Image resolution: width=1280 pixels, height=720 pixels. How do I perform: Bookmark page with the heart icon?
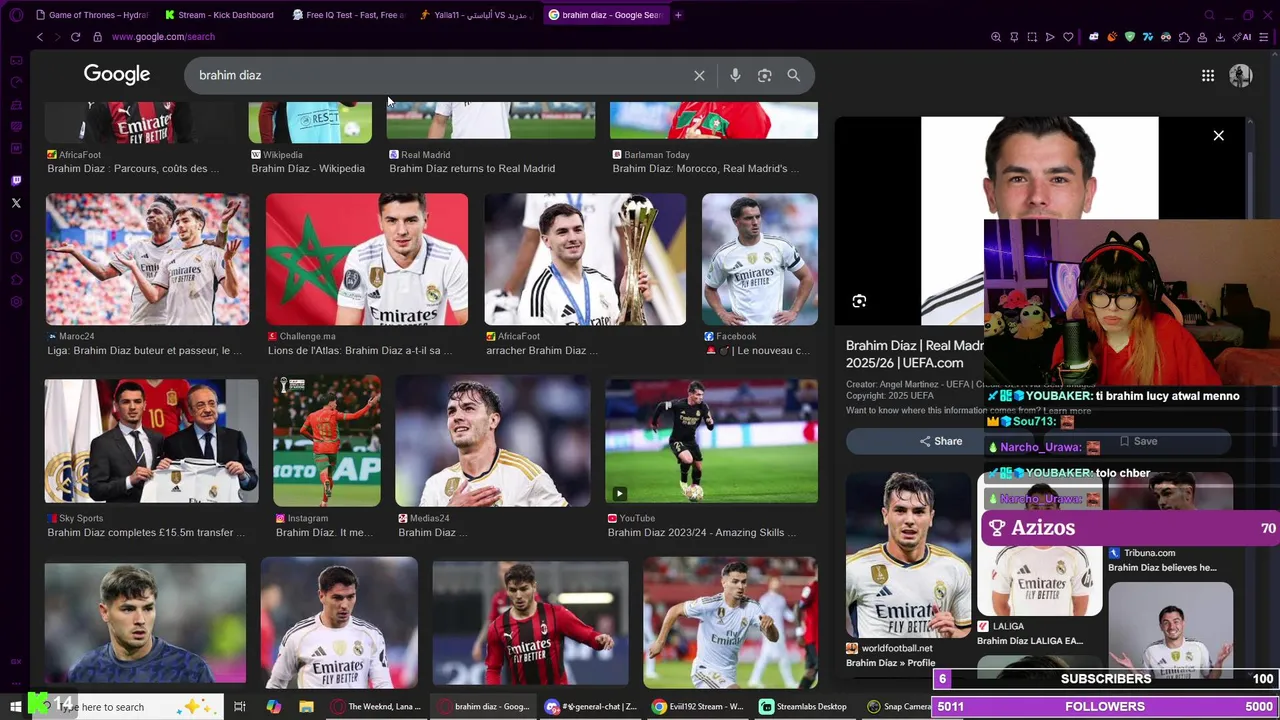(x=1068, y=37)
